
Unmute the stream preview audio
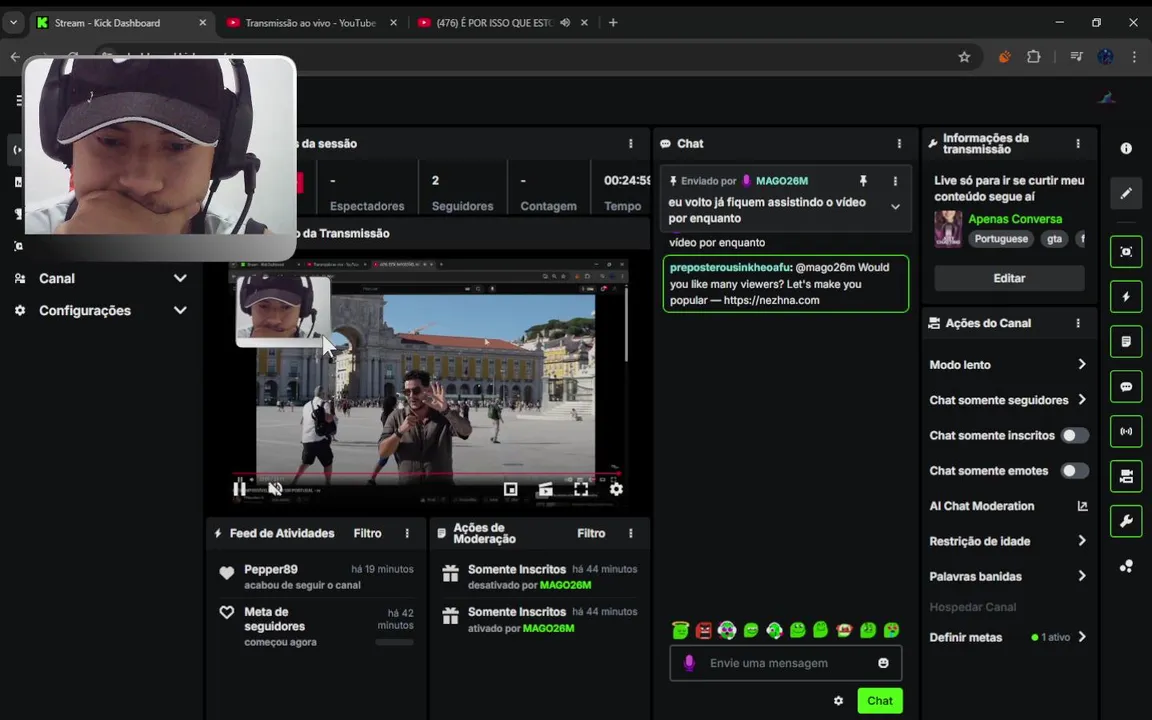275,489
